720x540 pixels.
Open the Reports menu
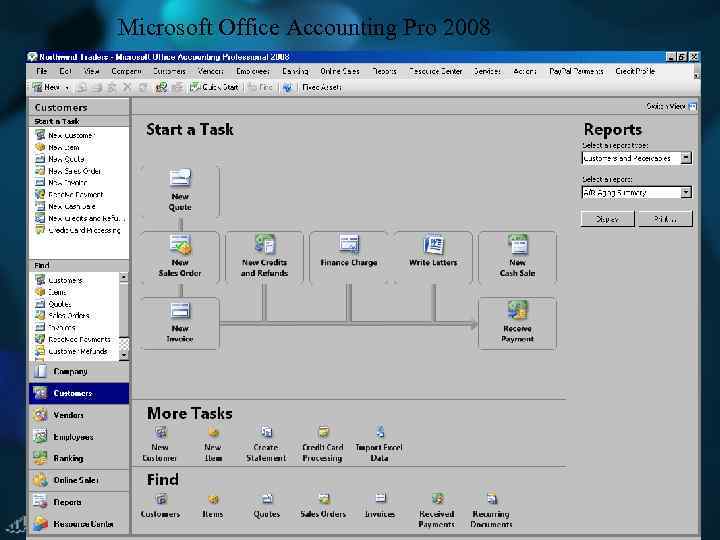(x=384, y=71)
